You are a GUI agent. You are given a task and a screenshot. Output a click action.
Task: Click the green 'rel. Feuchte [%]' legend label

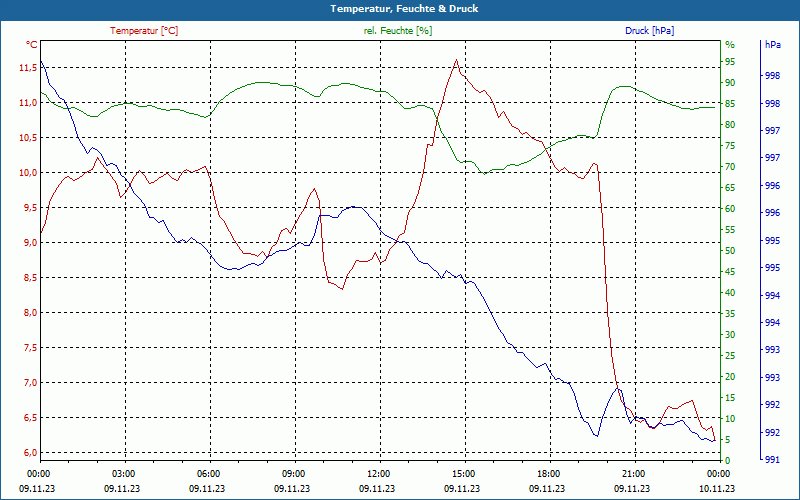click(x=398, y=31)
